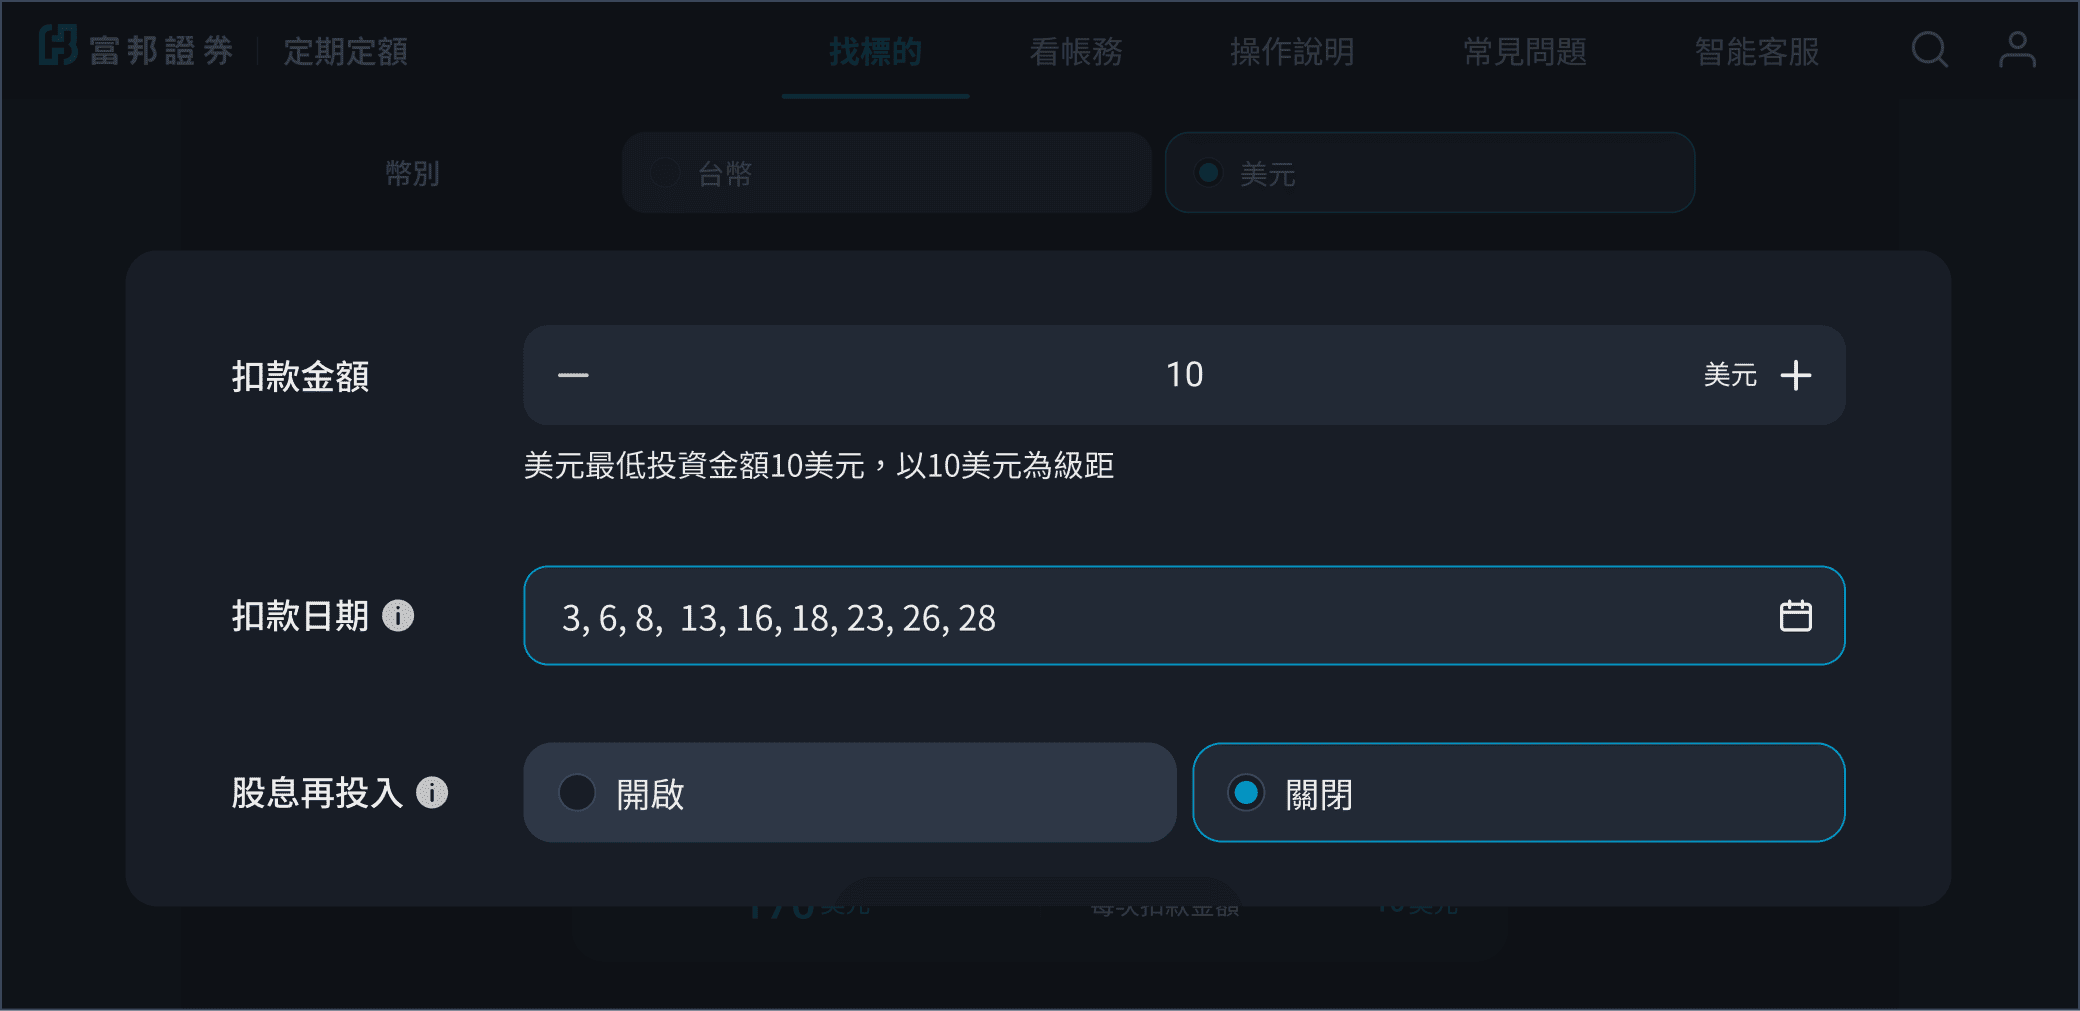Click the deduction amount value 10
The width and height of the screenshot is (2080, 1011).
click(x=1184, y=375)
